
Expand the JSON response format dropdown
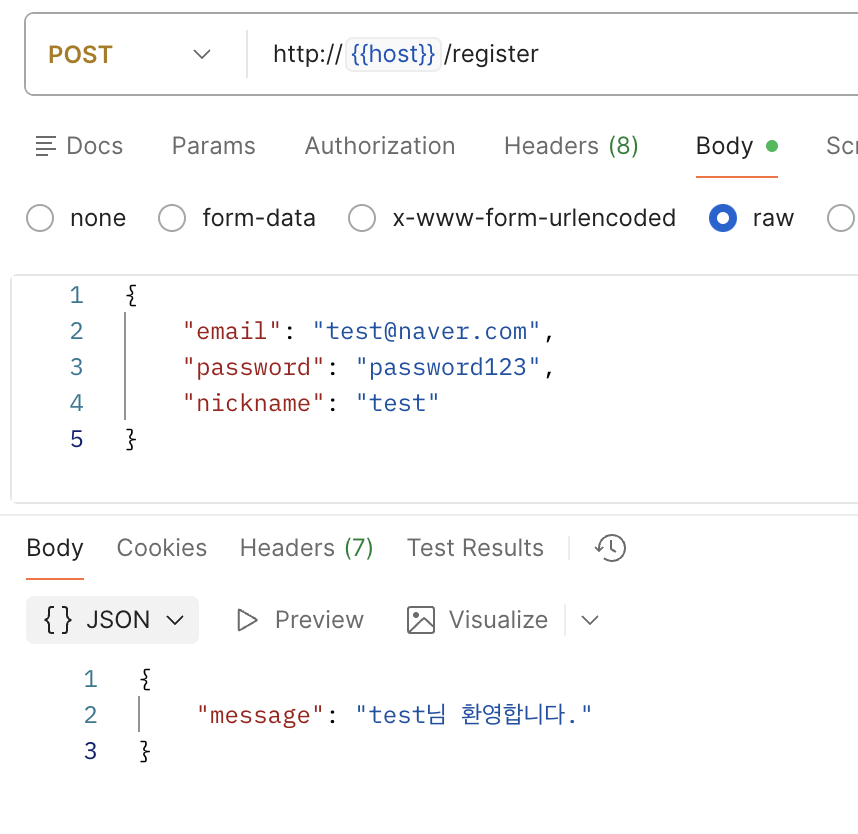coord(176,620)
